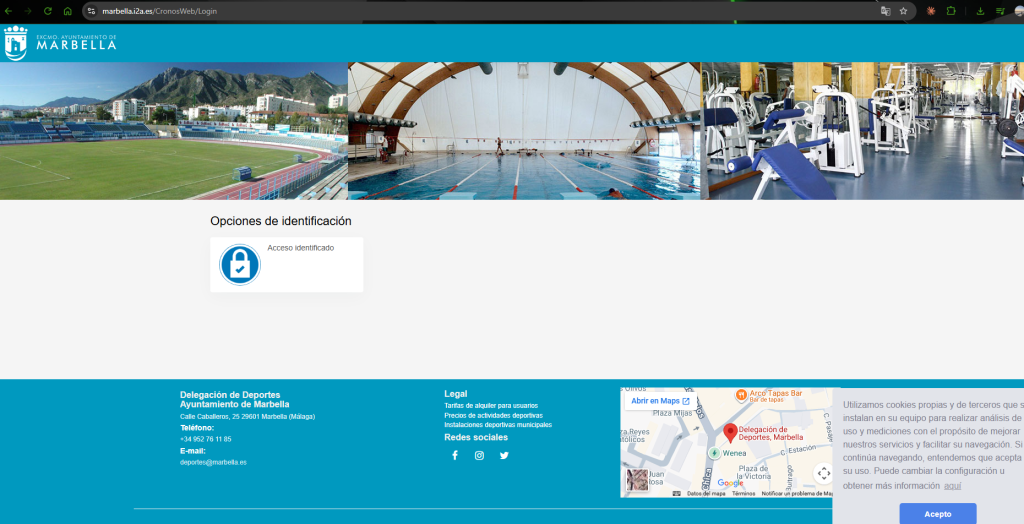Viewport: 1024px width, 524px height.
Task: Click Redes sociales heading
Action: [x=475, y=437]
